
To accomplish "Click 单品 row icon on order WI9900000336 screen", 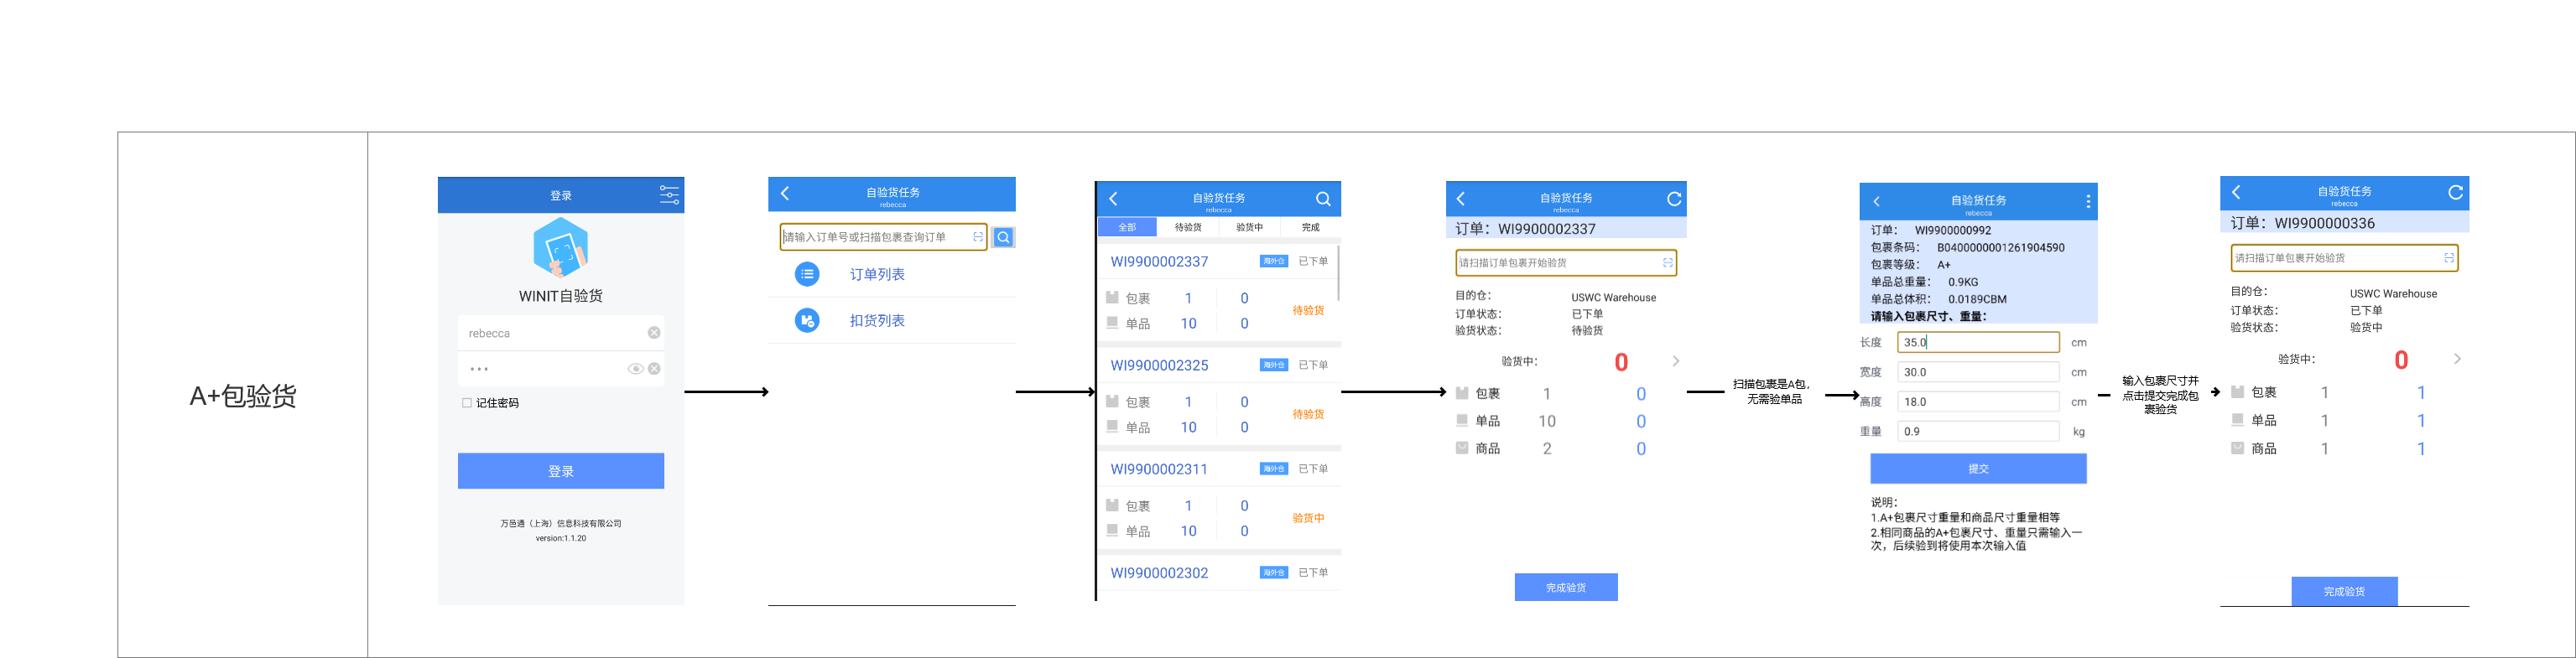I will (2238, 420).
